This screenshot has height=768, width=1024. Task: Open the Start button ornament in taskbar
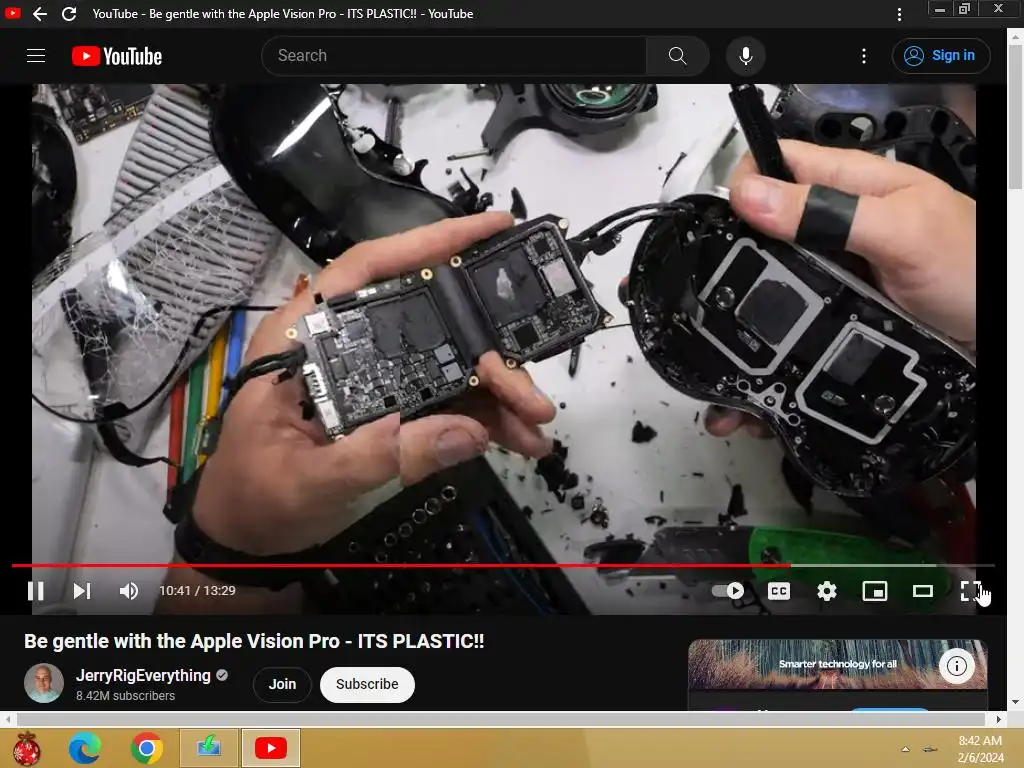27,748
